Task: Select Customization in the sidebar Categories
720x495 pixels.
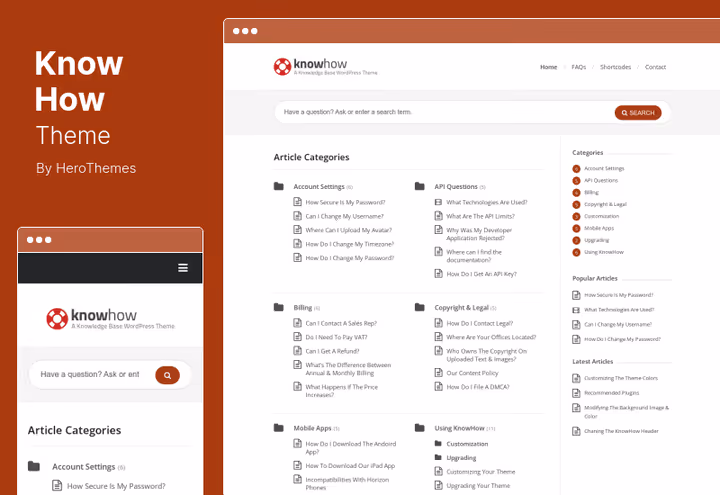Action: point(601,216)
